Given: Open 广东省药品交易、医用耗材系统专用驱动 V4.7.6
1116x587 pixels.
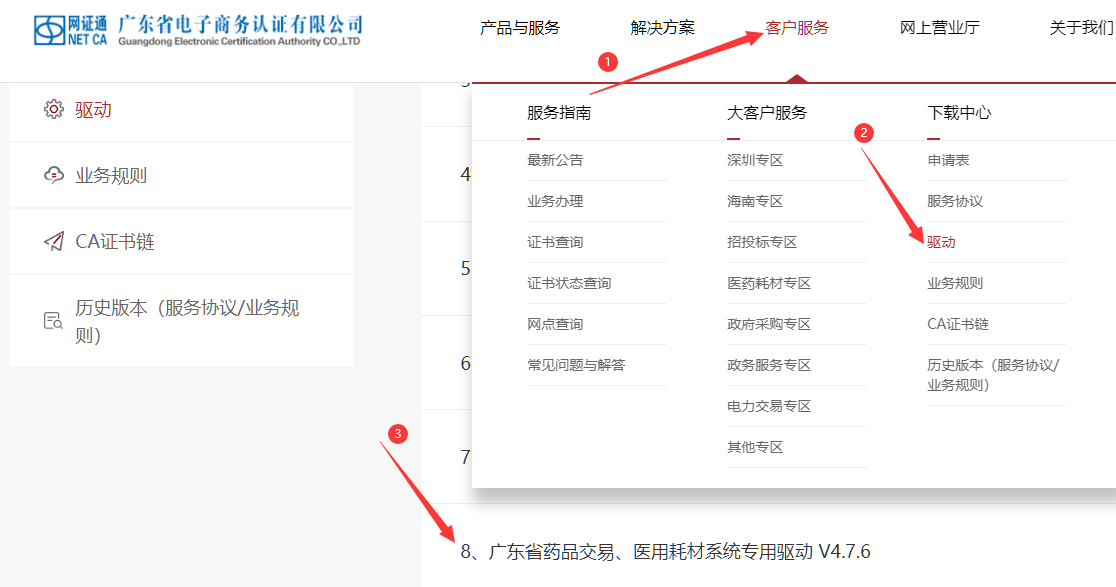Looking at the screenshot, I should (665, 552).
